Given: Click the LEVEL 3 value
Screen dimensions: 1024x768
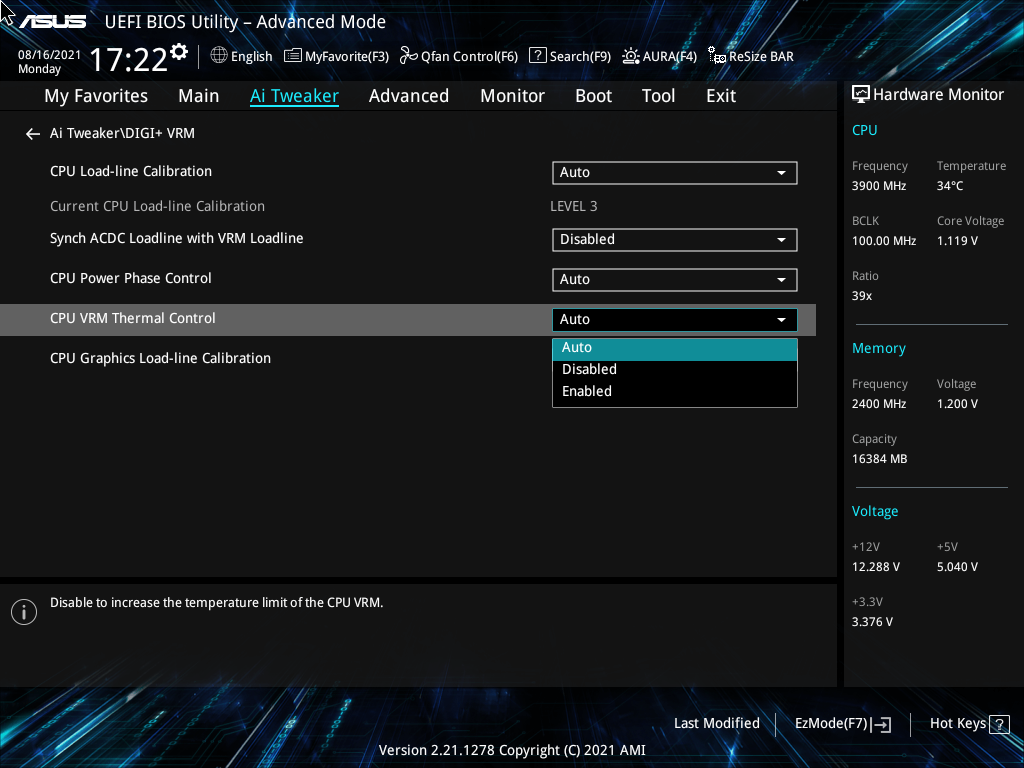Looking at the screenshot, I should tap(573, 206).
